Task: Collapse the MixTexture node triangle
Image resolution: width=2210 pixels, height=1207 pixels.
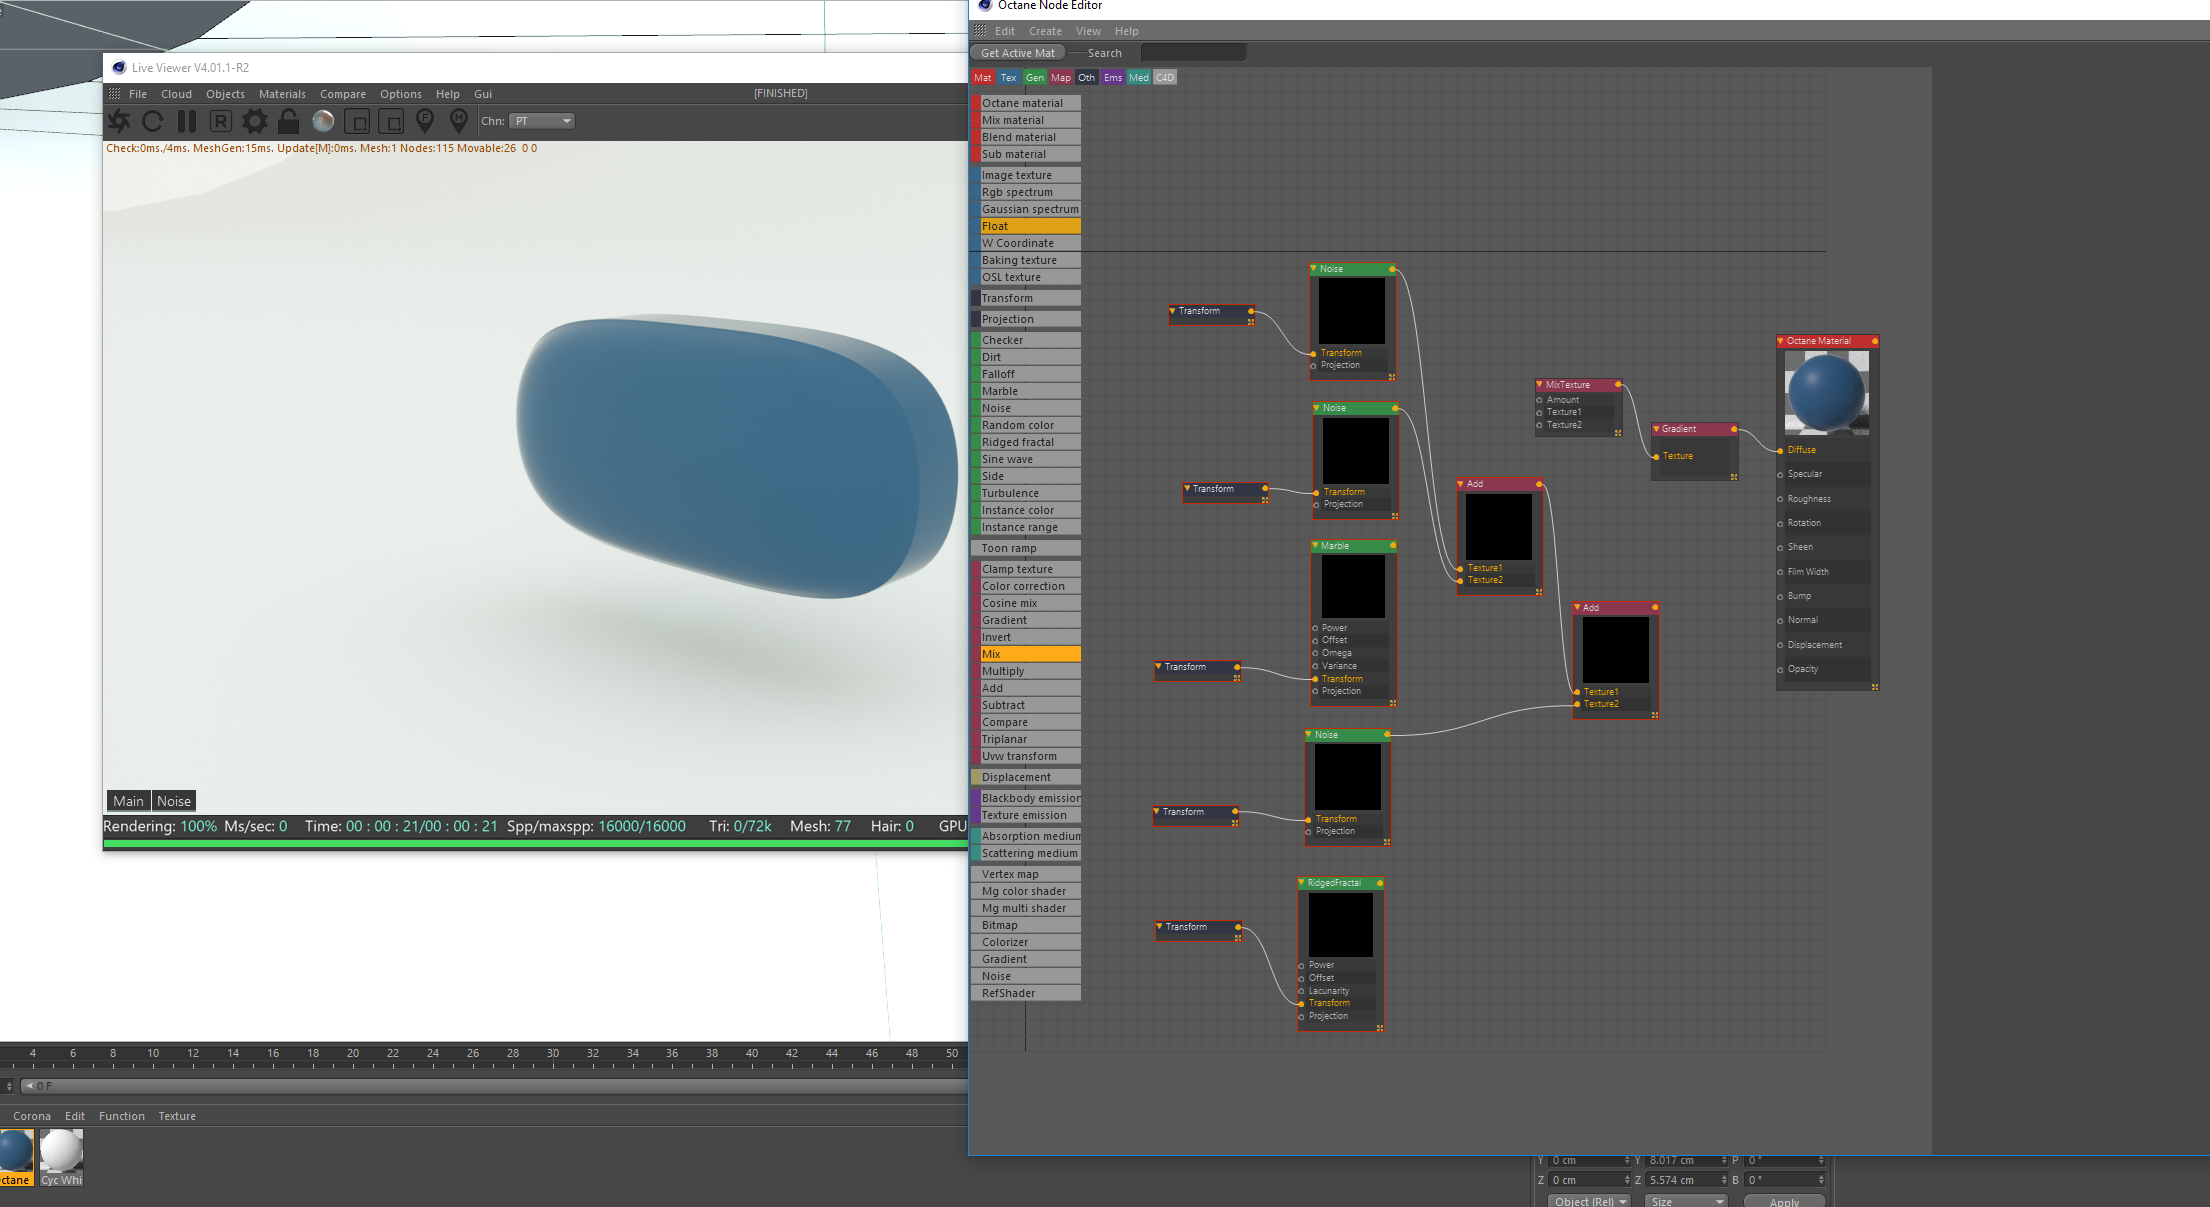Action: [1540, 384]
